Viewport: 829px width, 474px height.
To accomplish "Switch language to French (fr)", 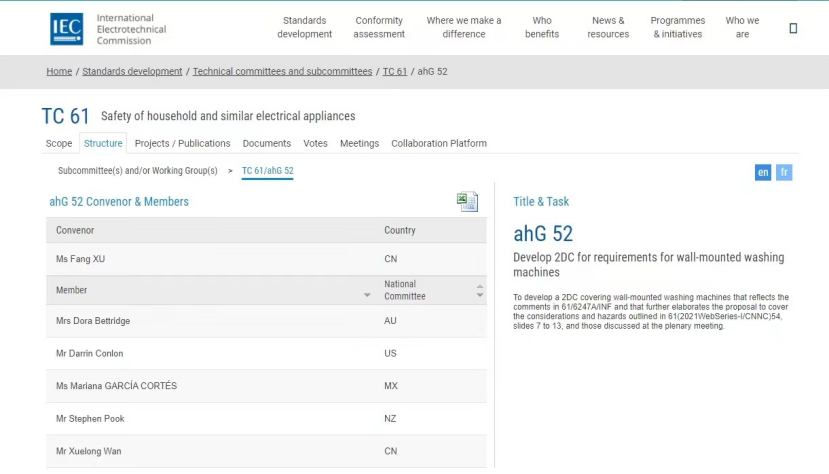I will tap(784, 172).
